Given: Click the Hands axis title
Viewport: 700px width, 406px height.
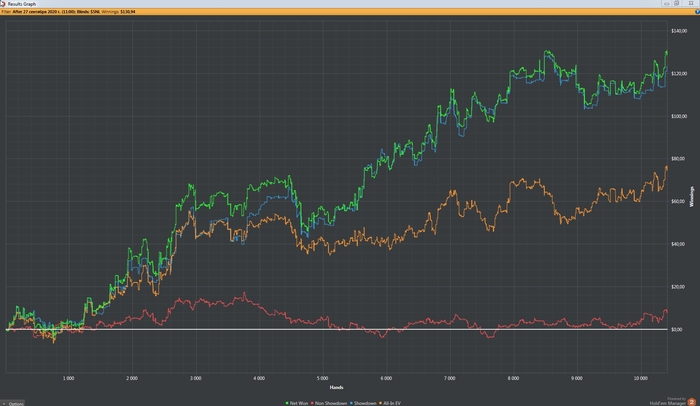Looking at the screenshot, I should tap(336, 388).
